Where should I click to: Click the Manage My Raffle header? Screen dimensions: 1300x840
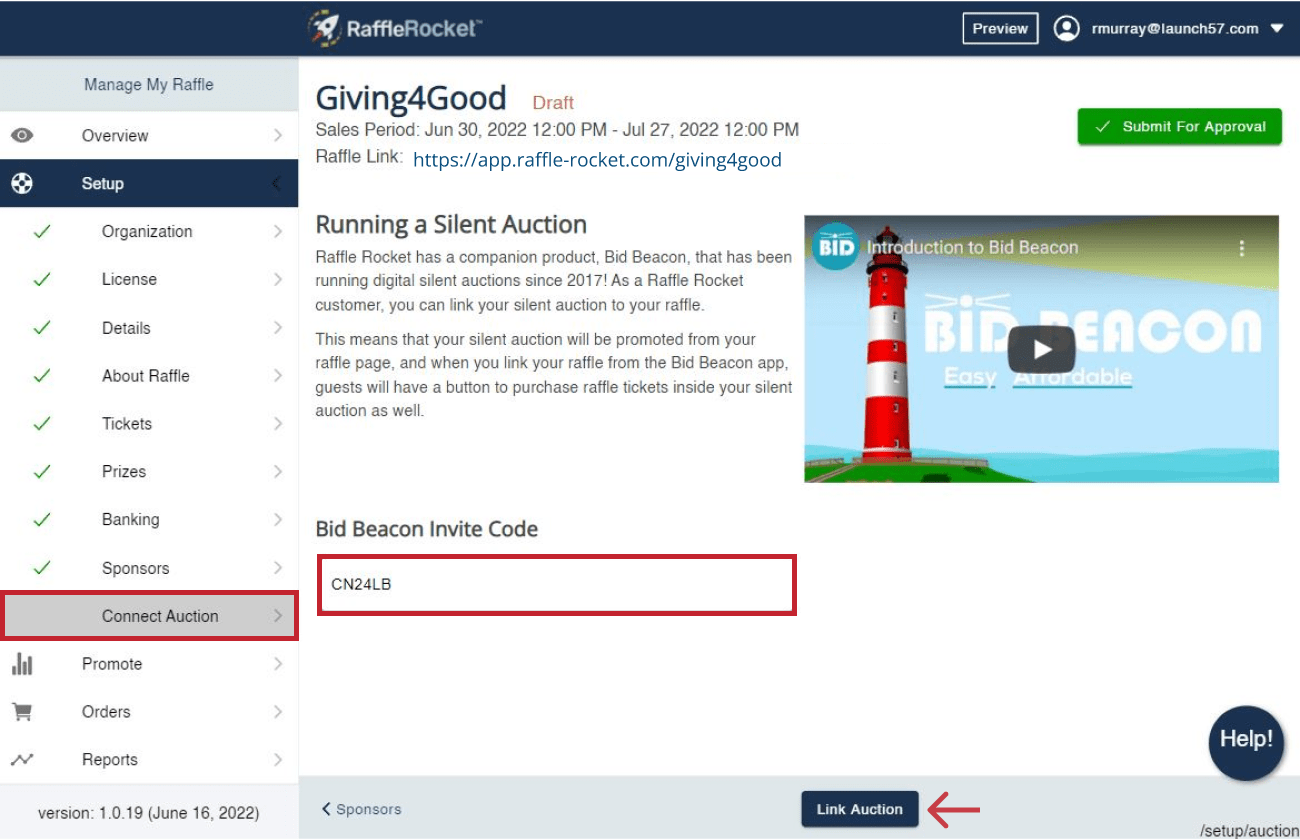coord(149,85)
